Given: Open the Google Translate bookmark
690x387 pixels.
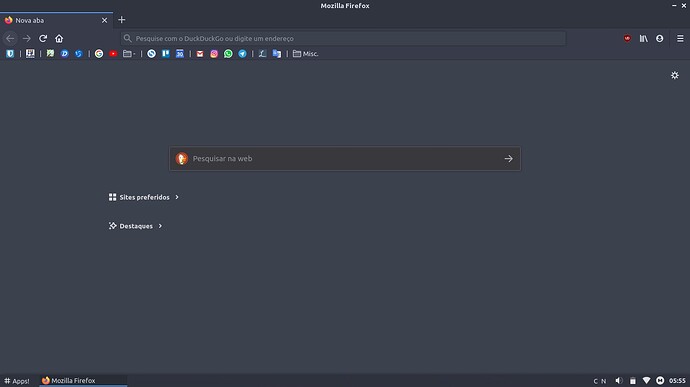Looking at the screenshot, I should [x=277, y=54].
